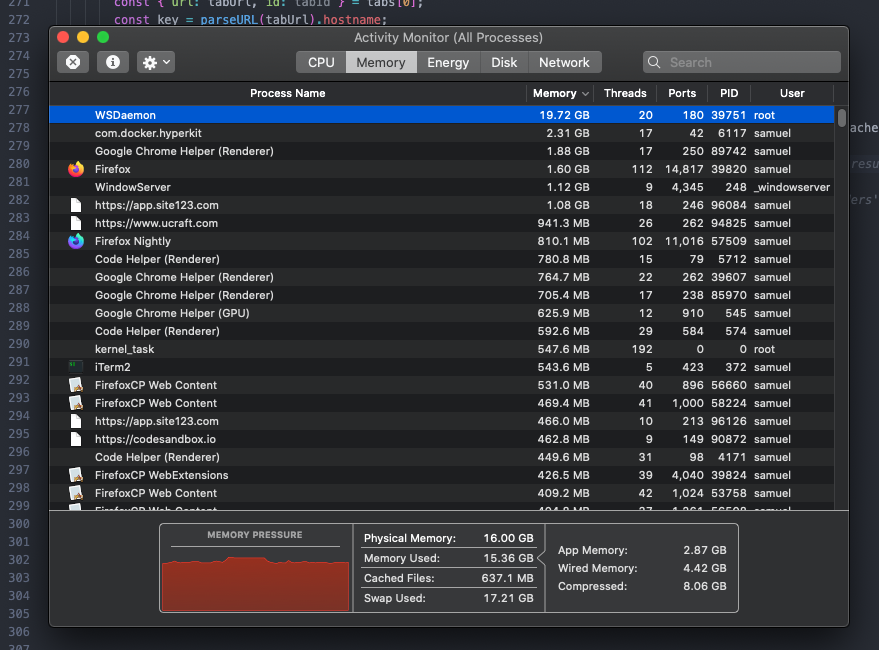Click parseURL in the code editor behind
The width and height of the screenshot is (879, 650).
[230, 20]
